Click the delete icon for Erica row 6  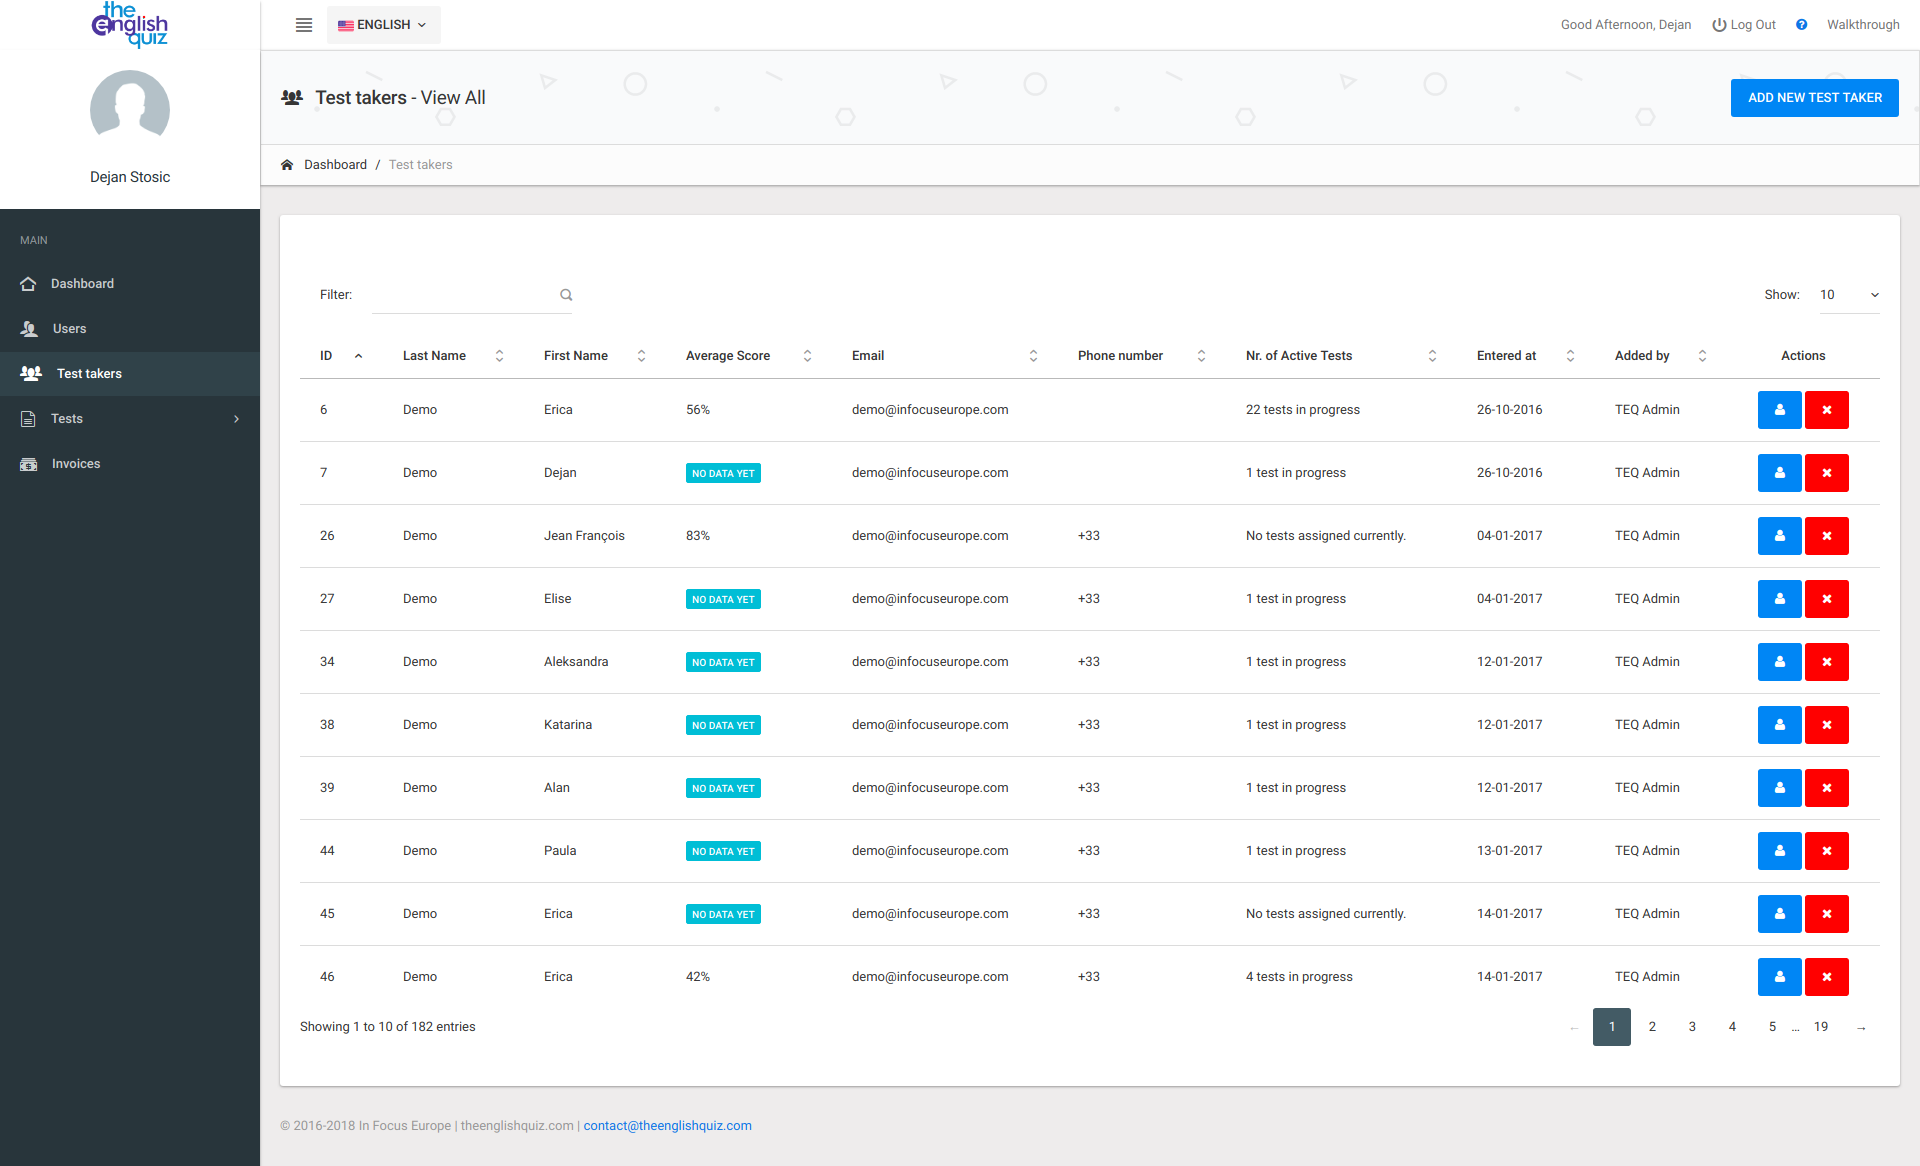point(1825,409)
